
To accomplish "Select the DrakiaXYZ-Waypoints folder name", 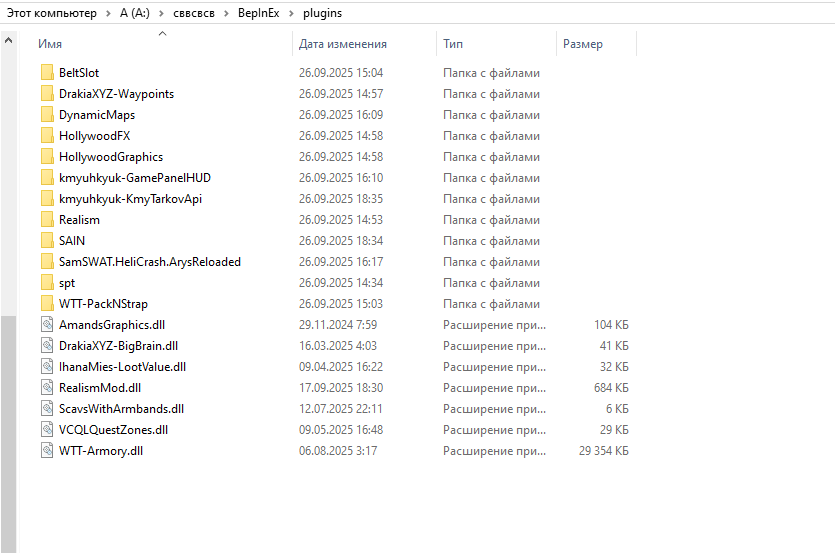I will click(x=117, y=94).
